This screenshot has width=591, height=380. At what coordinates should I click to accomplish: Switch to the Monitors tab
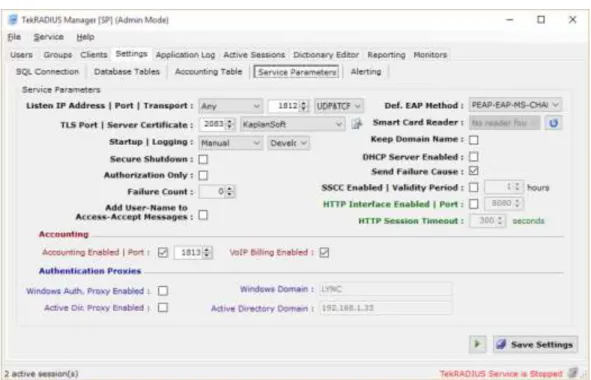tap(430, 55)
